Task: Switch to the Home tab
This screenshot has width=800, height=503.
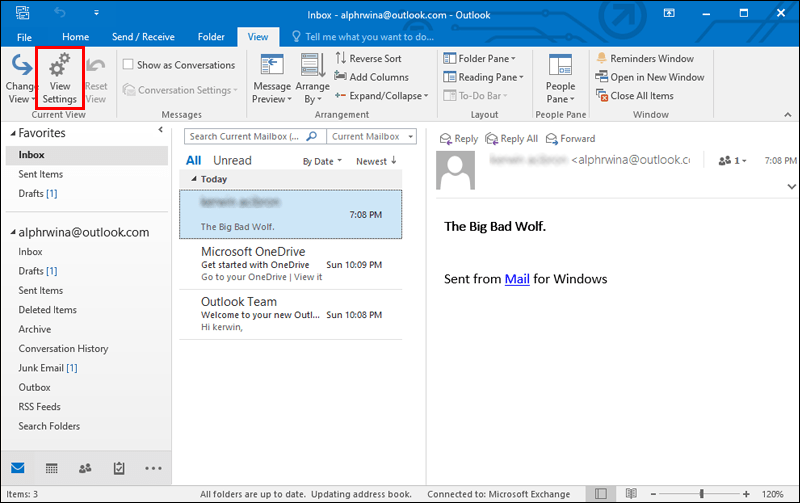Action: point(76,37)
